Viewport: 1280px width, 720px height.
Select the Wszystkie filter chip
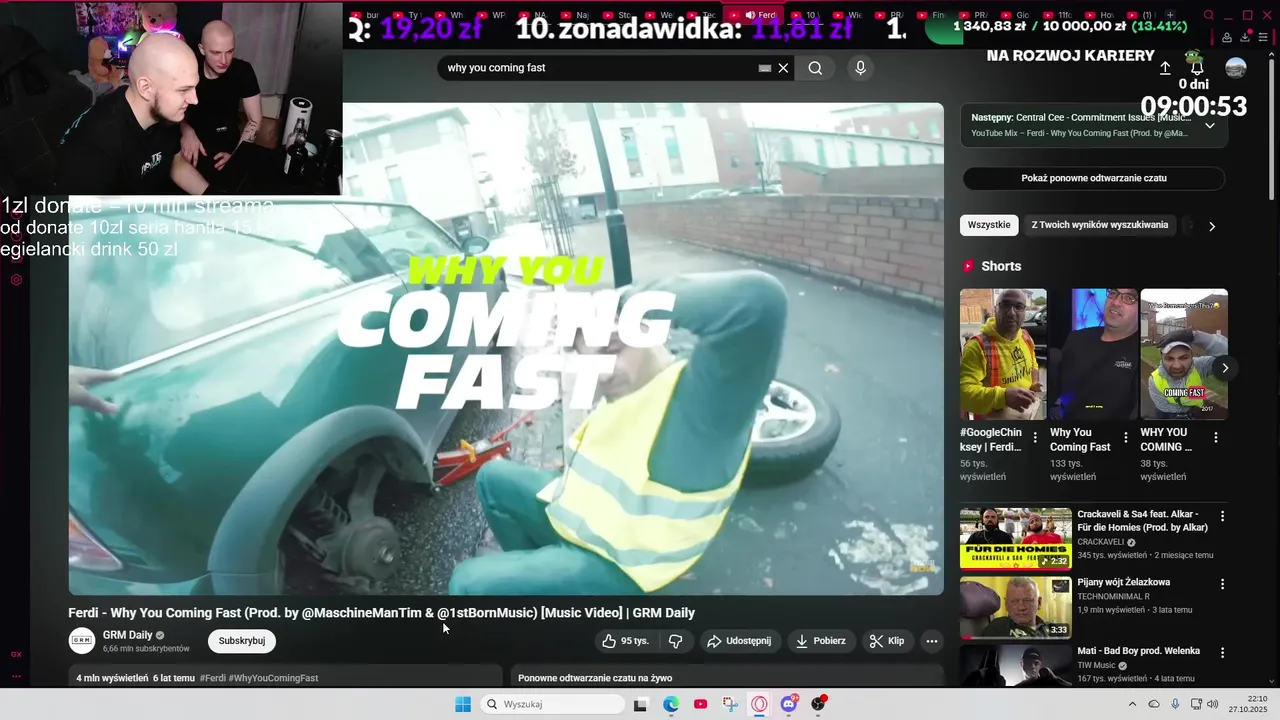[x=989, y=225]
